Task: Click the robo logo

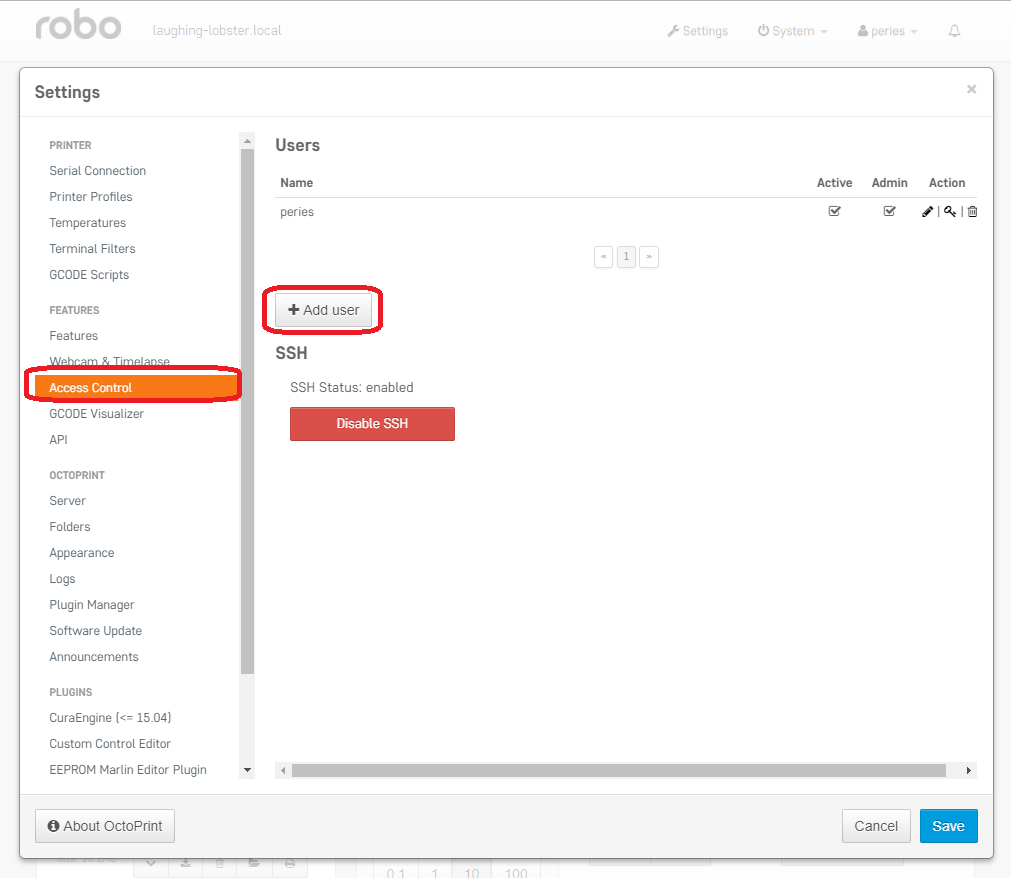Action: (x=77, y=25)
